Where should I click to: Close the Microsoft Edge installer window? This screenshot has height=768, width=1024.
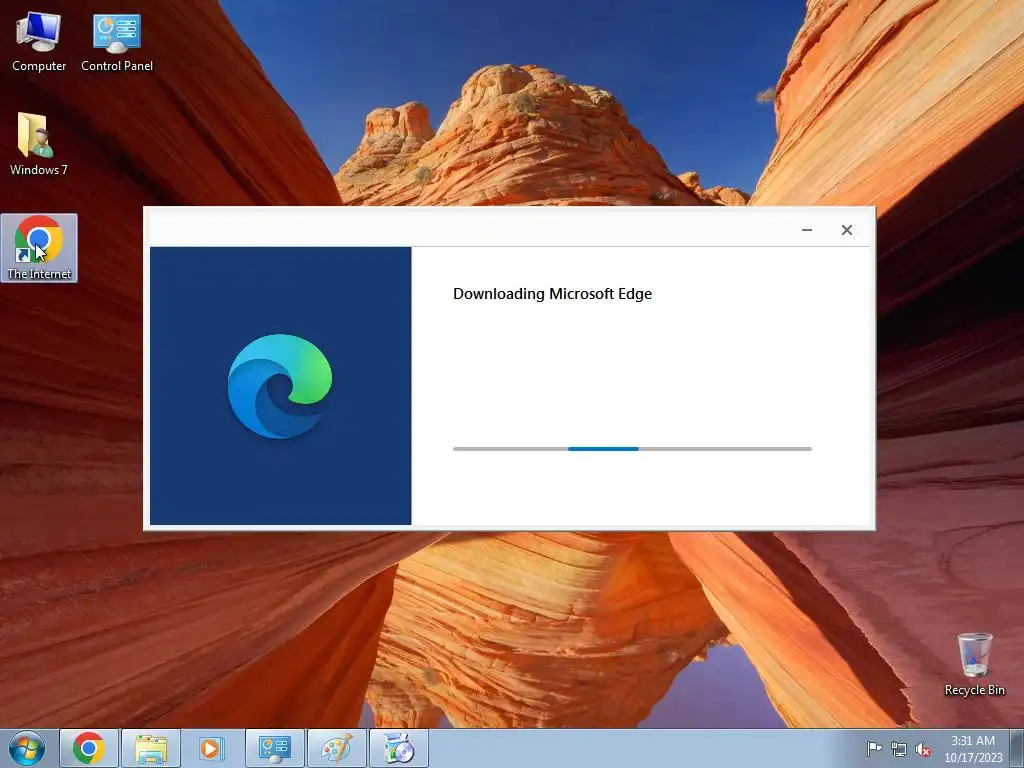(847, 230)
